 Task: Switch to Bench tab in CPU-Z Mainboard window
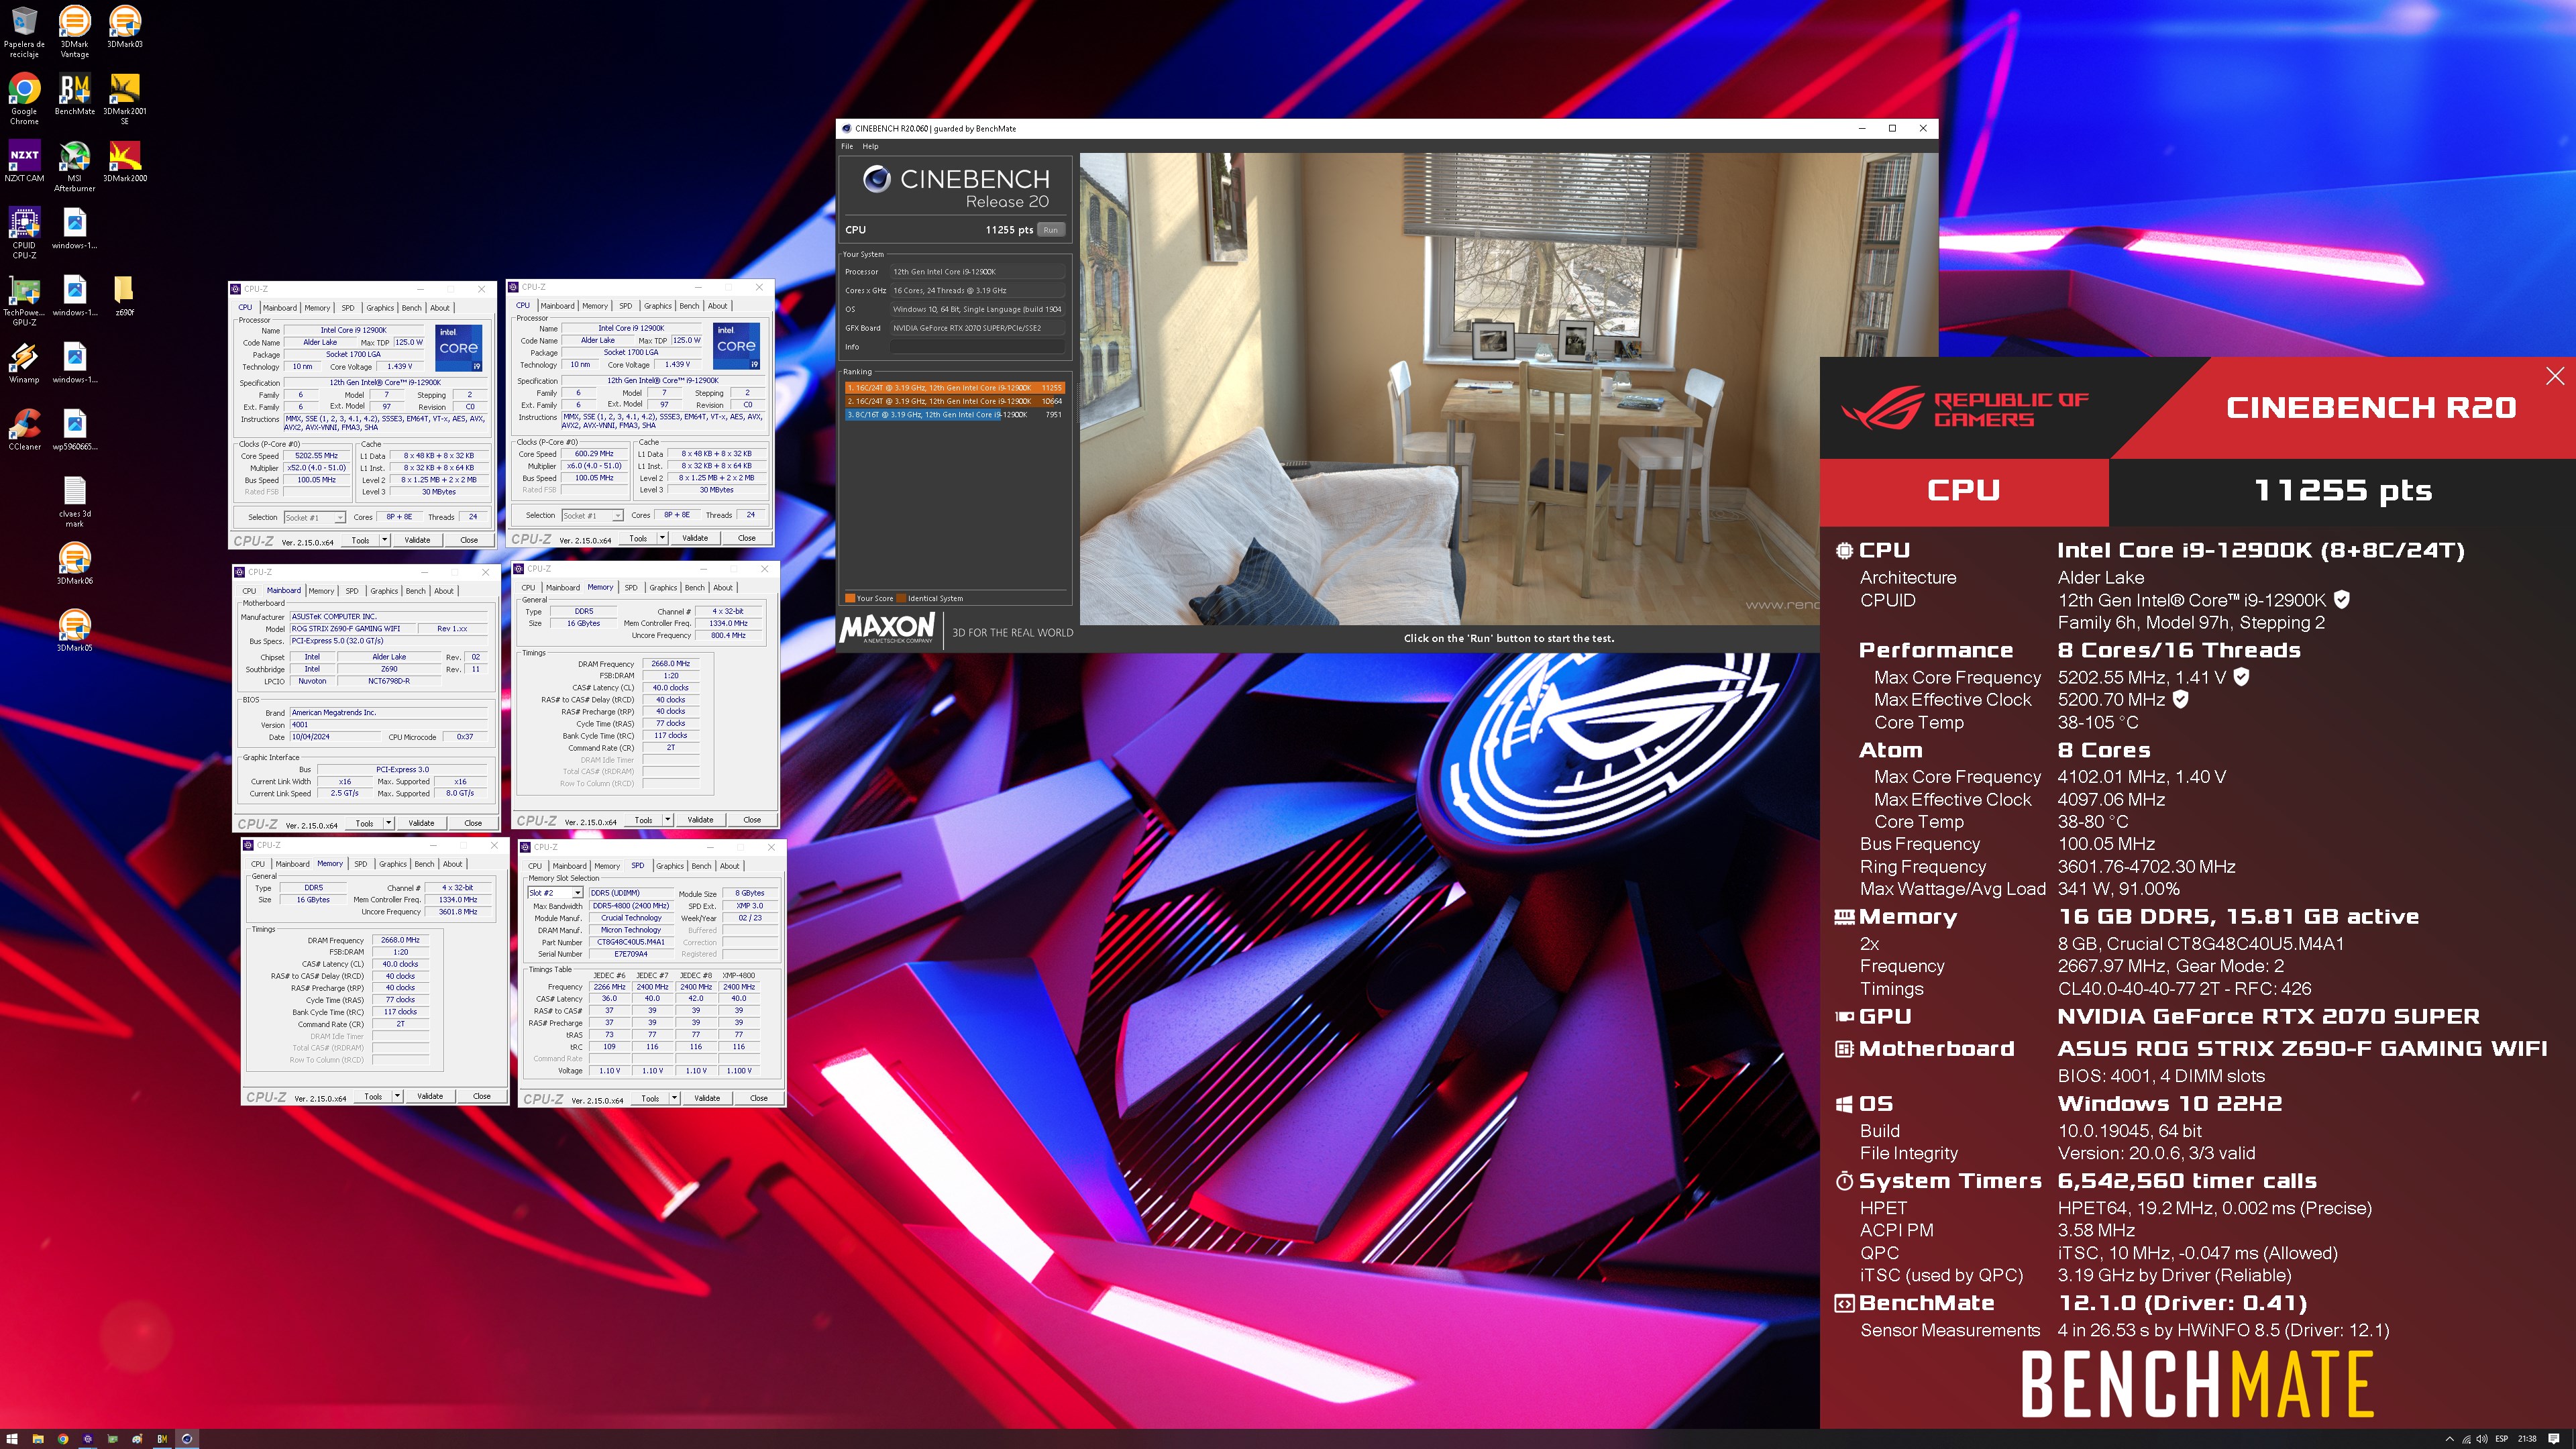416,591
